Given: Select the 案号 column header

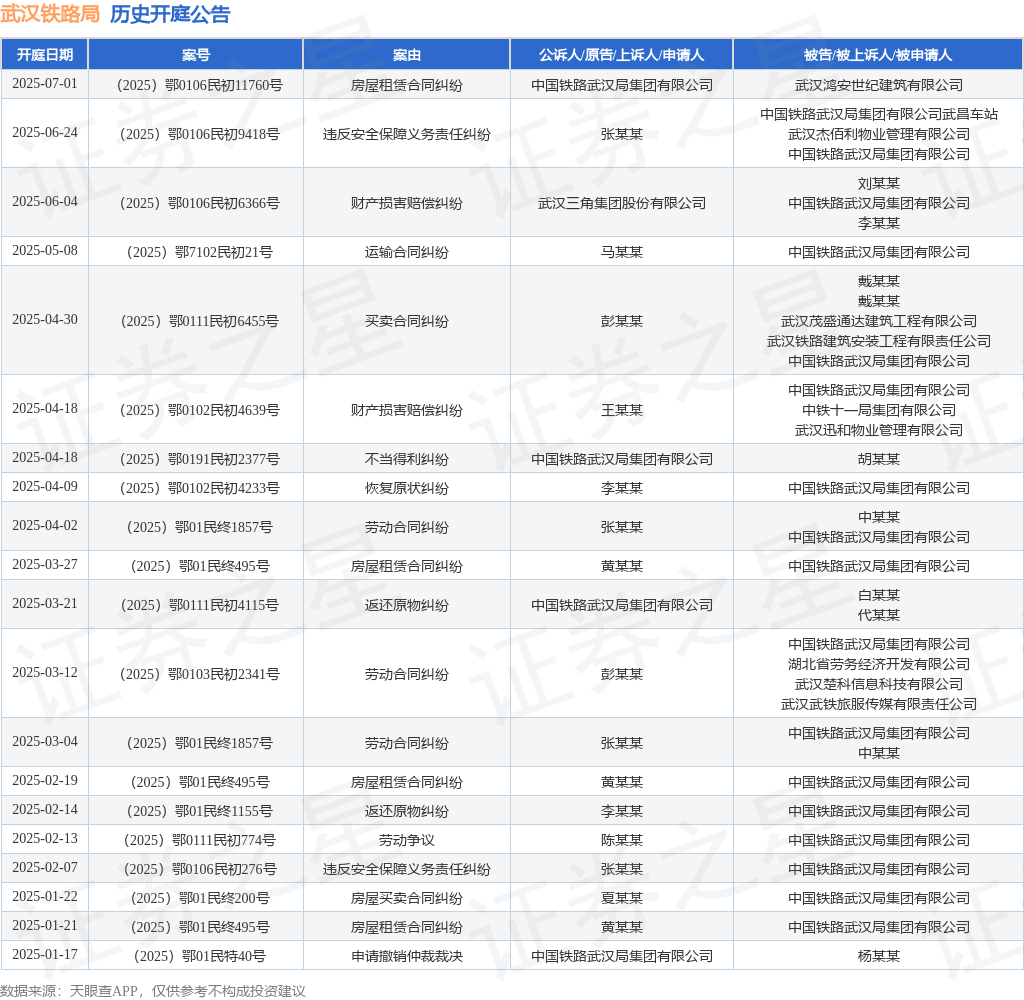Looking at the screenshot, I should click(196, 55).
